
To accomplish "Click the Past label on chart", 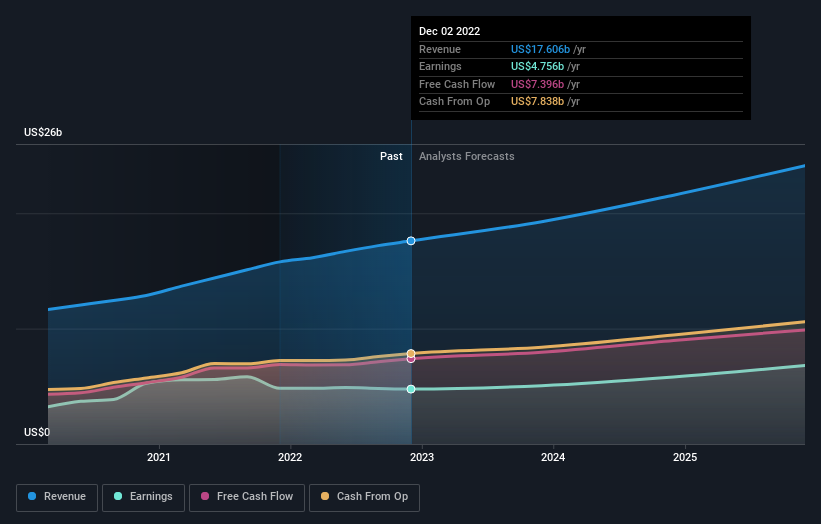I will (391, 156).
